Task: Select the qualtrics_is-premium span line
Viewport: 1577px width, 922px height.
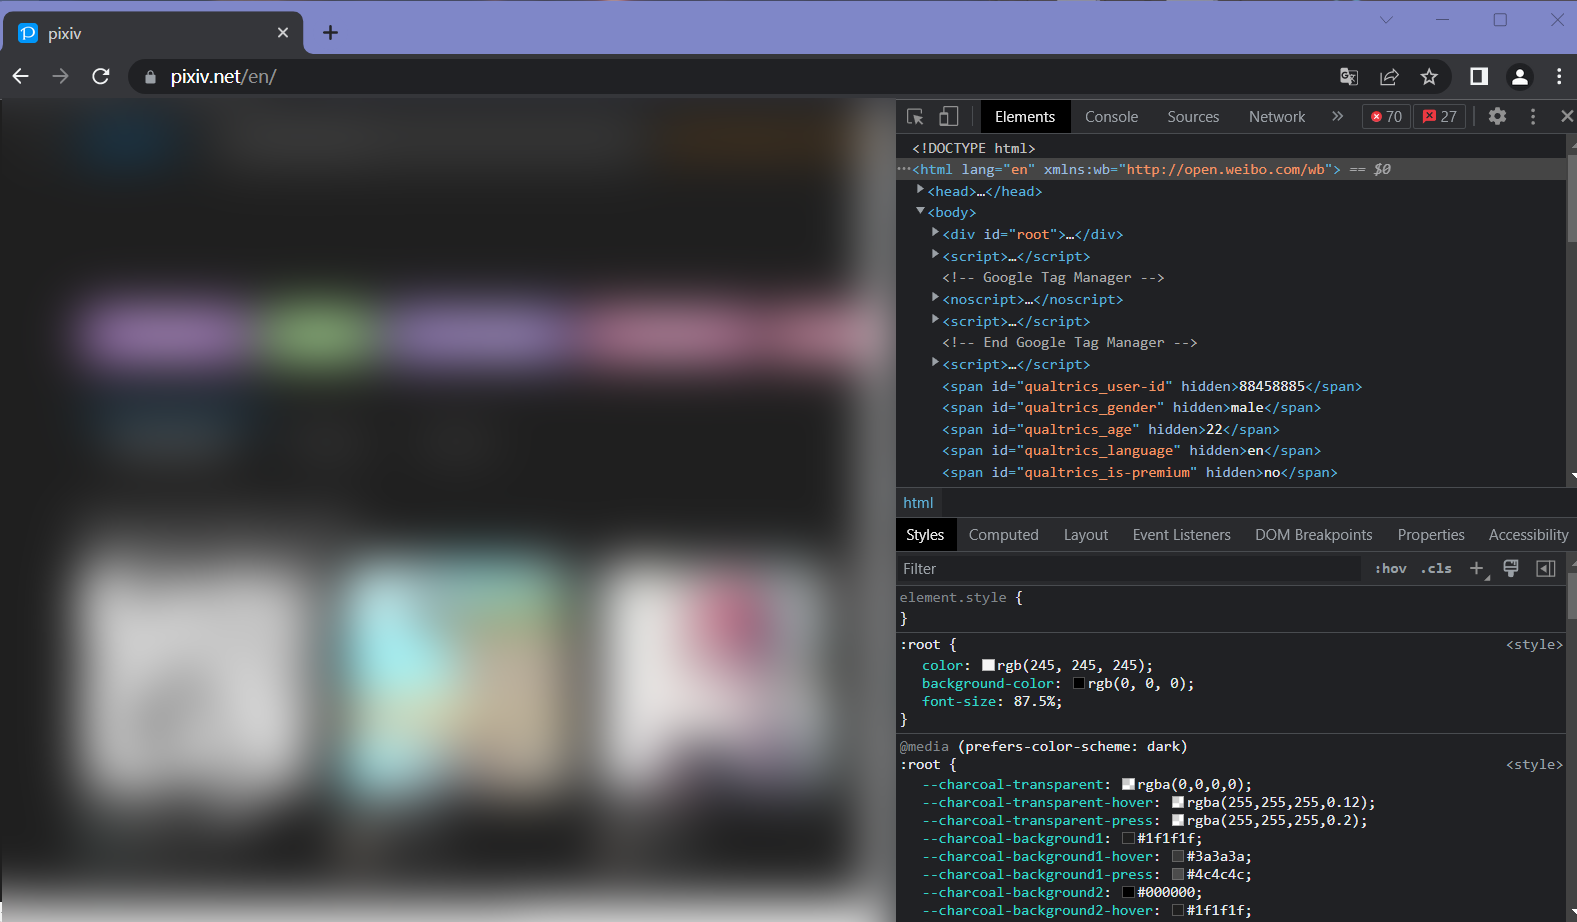Action: point(1139,472)
